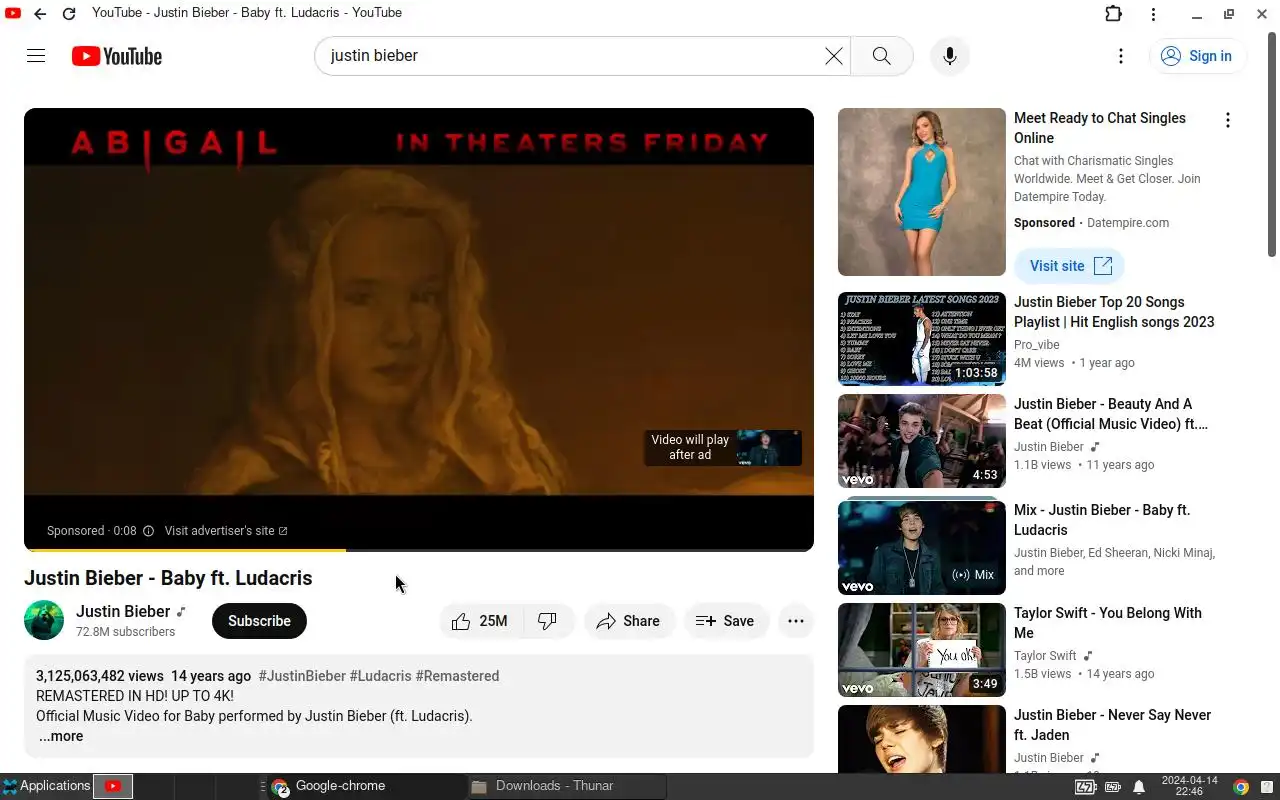Viewport: 1280px width, 800px height.
Task: Click Chrome icon in system tray
Action: pyautogui.click(x=1241, y=787)
